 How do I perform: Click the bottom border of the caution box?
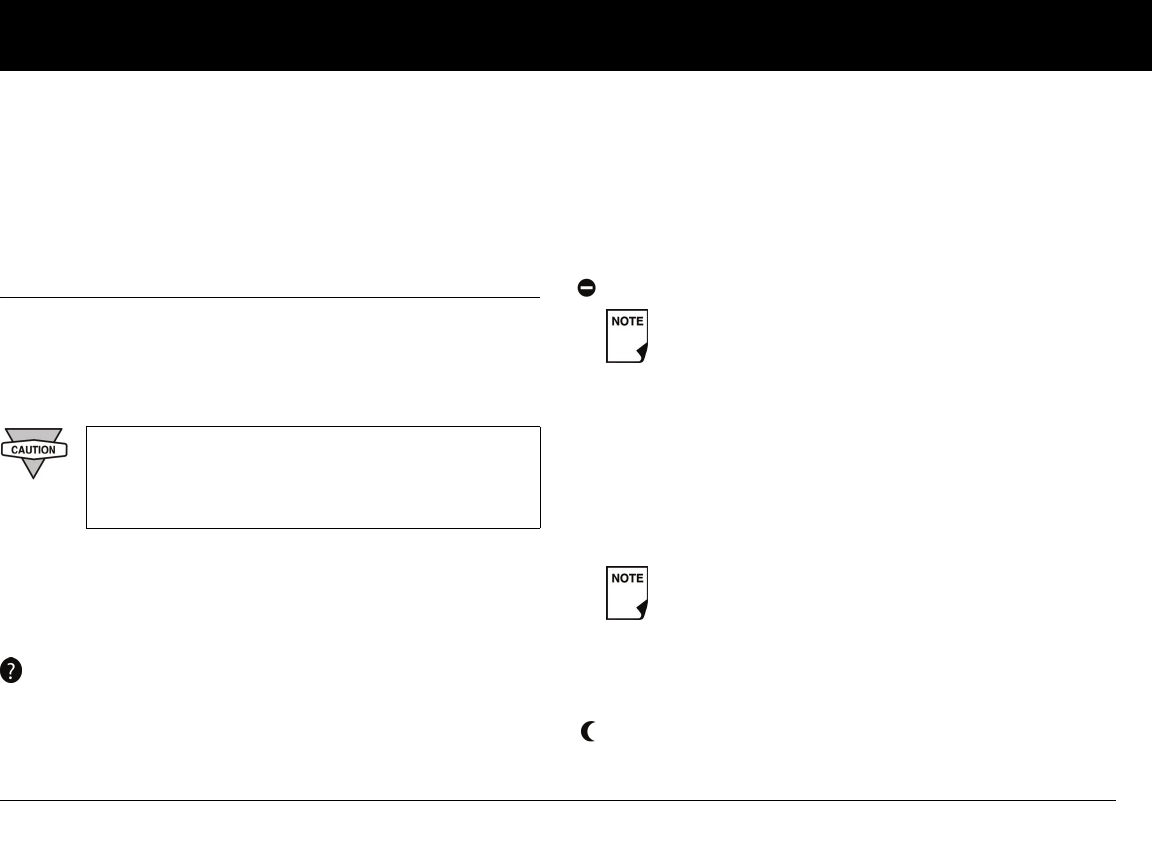point(313,528)
